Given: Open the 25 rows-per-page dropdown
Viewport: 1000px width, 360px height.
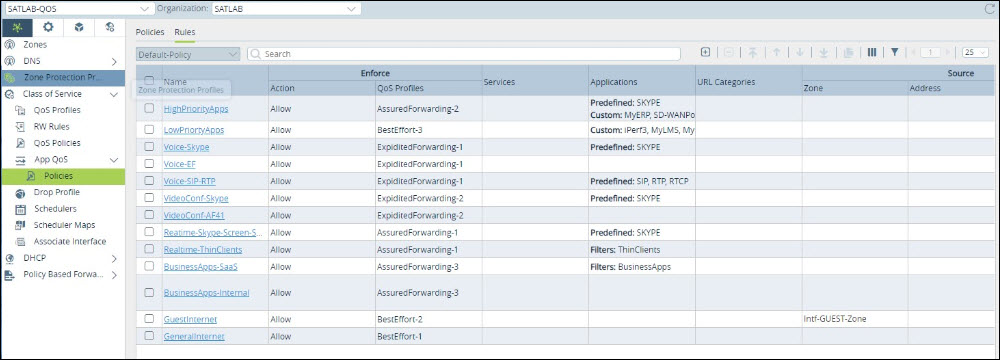Looking at the screenshot, I should 976,53.
